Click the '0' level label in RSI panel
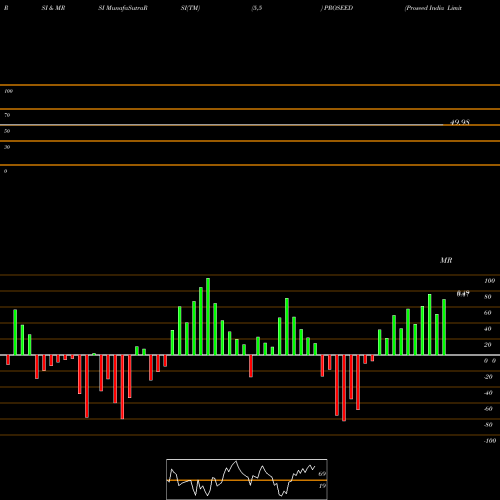The height and width of the screenshot is (500, 500). pyautogui.click(x=5, y=171)
